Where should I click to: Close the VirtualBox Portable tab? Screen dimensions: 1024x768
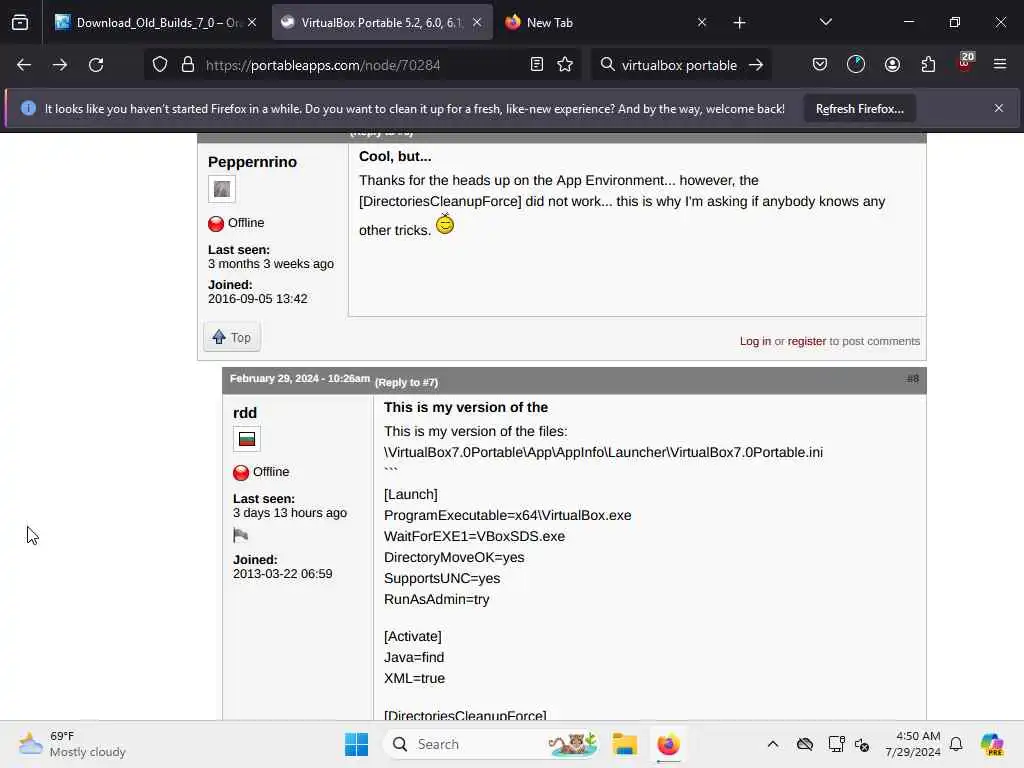tap(477, 22)
